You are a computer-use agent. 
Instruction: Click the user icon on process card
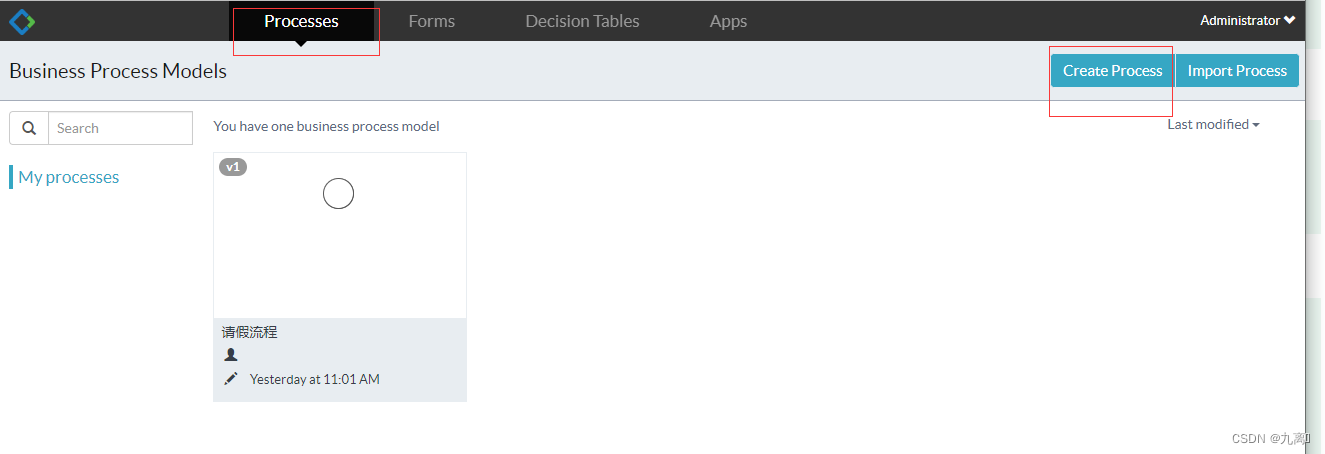(x=231, y=355)
